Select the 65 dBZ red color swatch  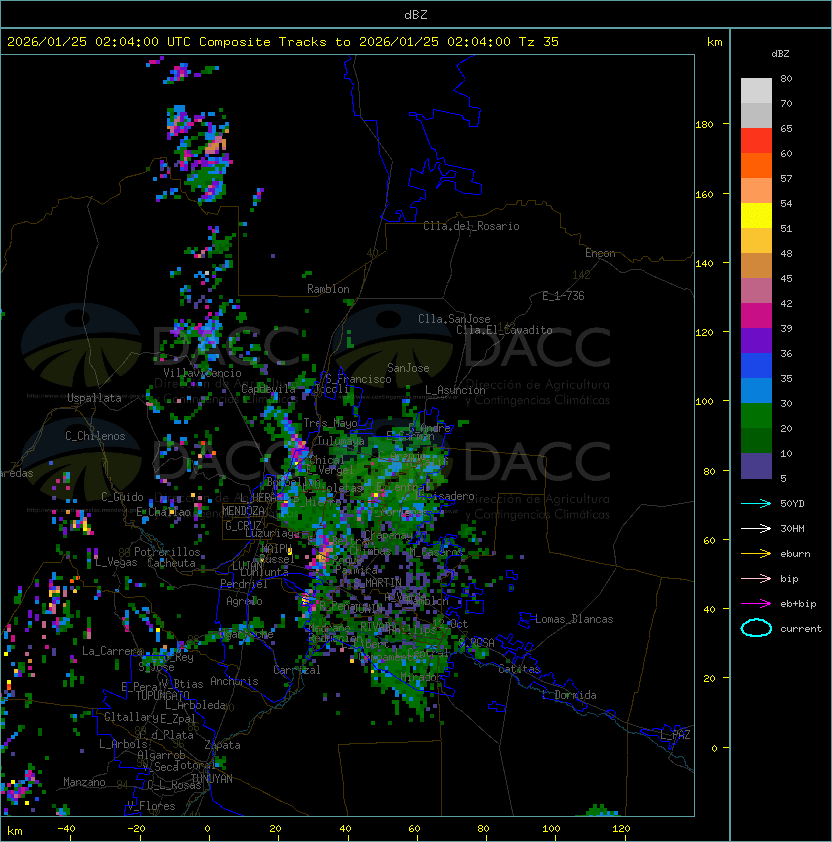click(756, 140)
